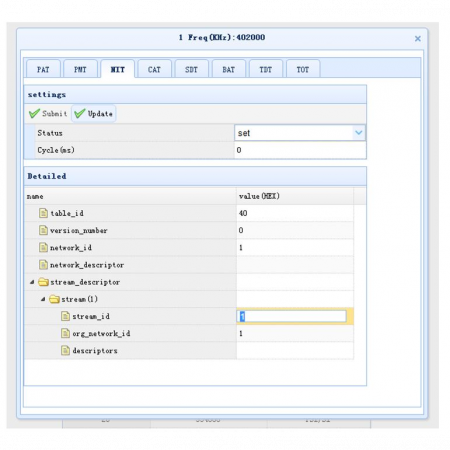Click the Update button

94,114
